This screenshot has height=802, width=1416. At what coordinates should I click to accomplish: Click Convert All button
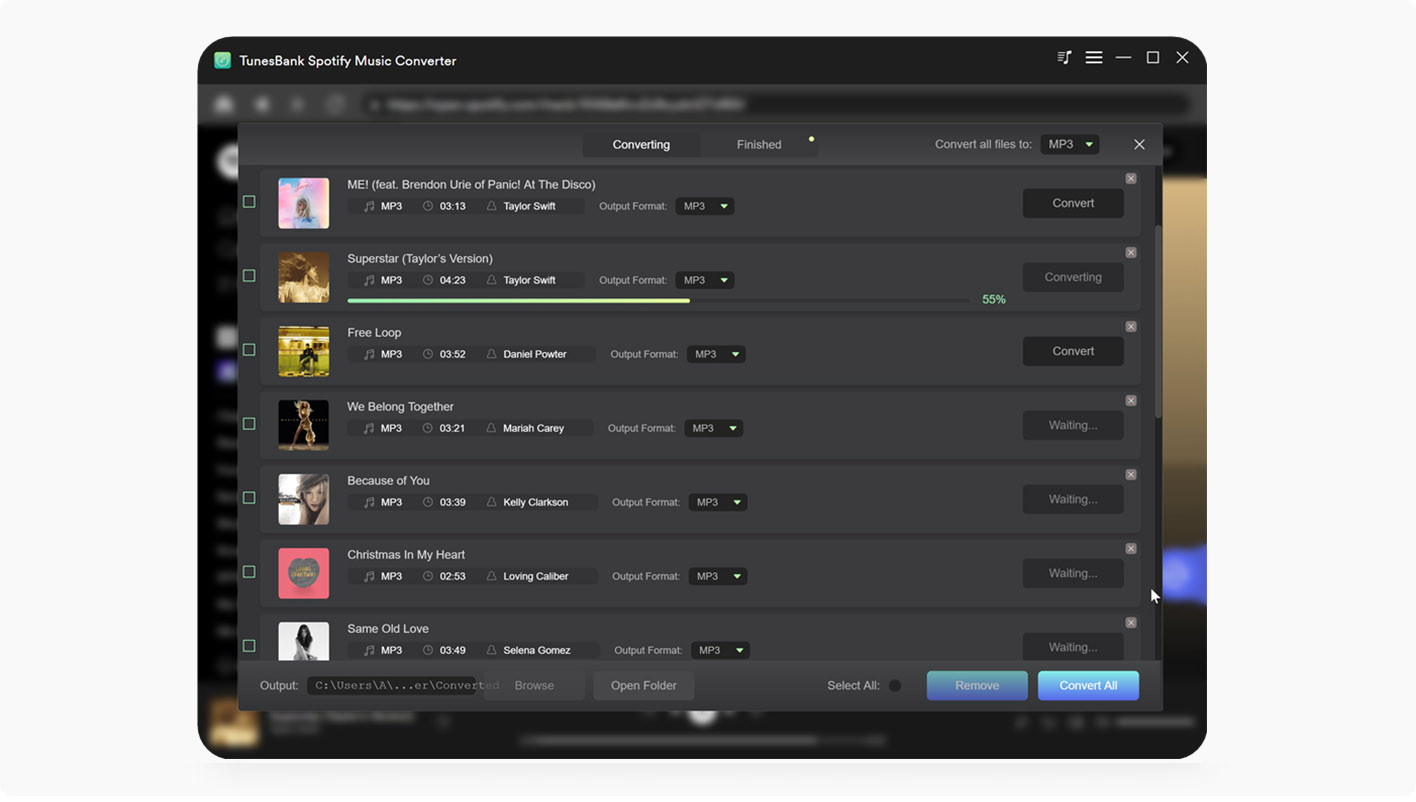tap(1088, 686)
